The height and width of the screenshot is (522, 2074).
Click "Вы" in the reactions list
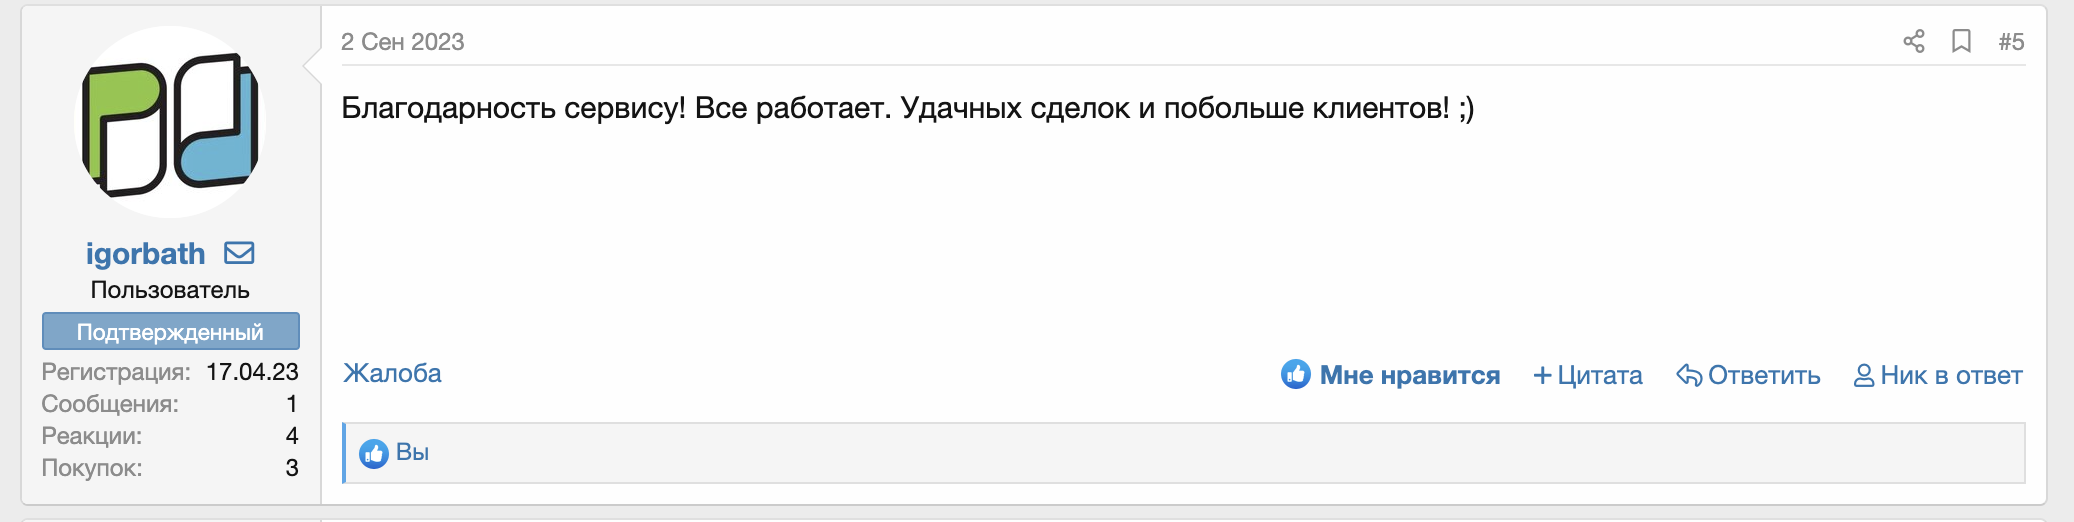click(x=412, y=452)
